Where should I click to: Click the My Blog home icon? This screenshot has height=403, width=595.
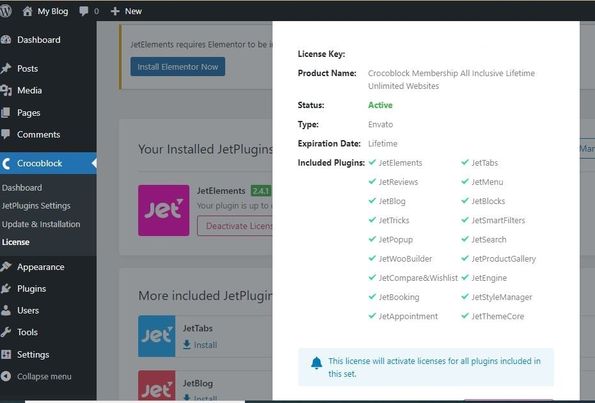click(x=27, y=11)
